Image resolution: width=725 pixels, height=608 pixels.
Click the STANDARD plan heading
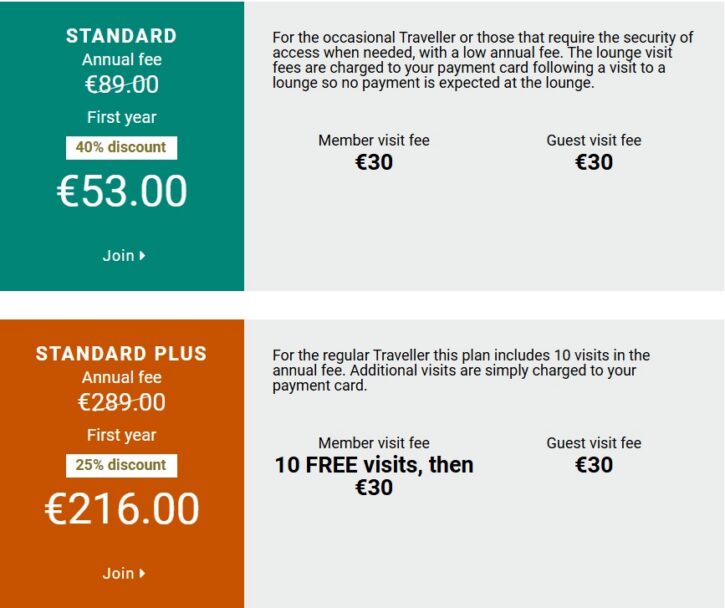[121, 36]
